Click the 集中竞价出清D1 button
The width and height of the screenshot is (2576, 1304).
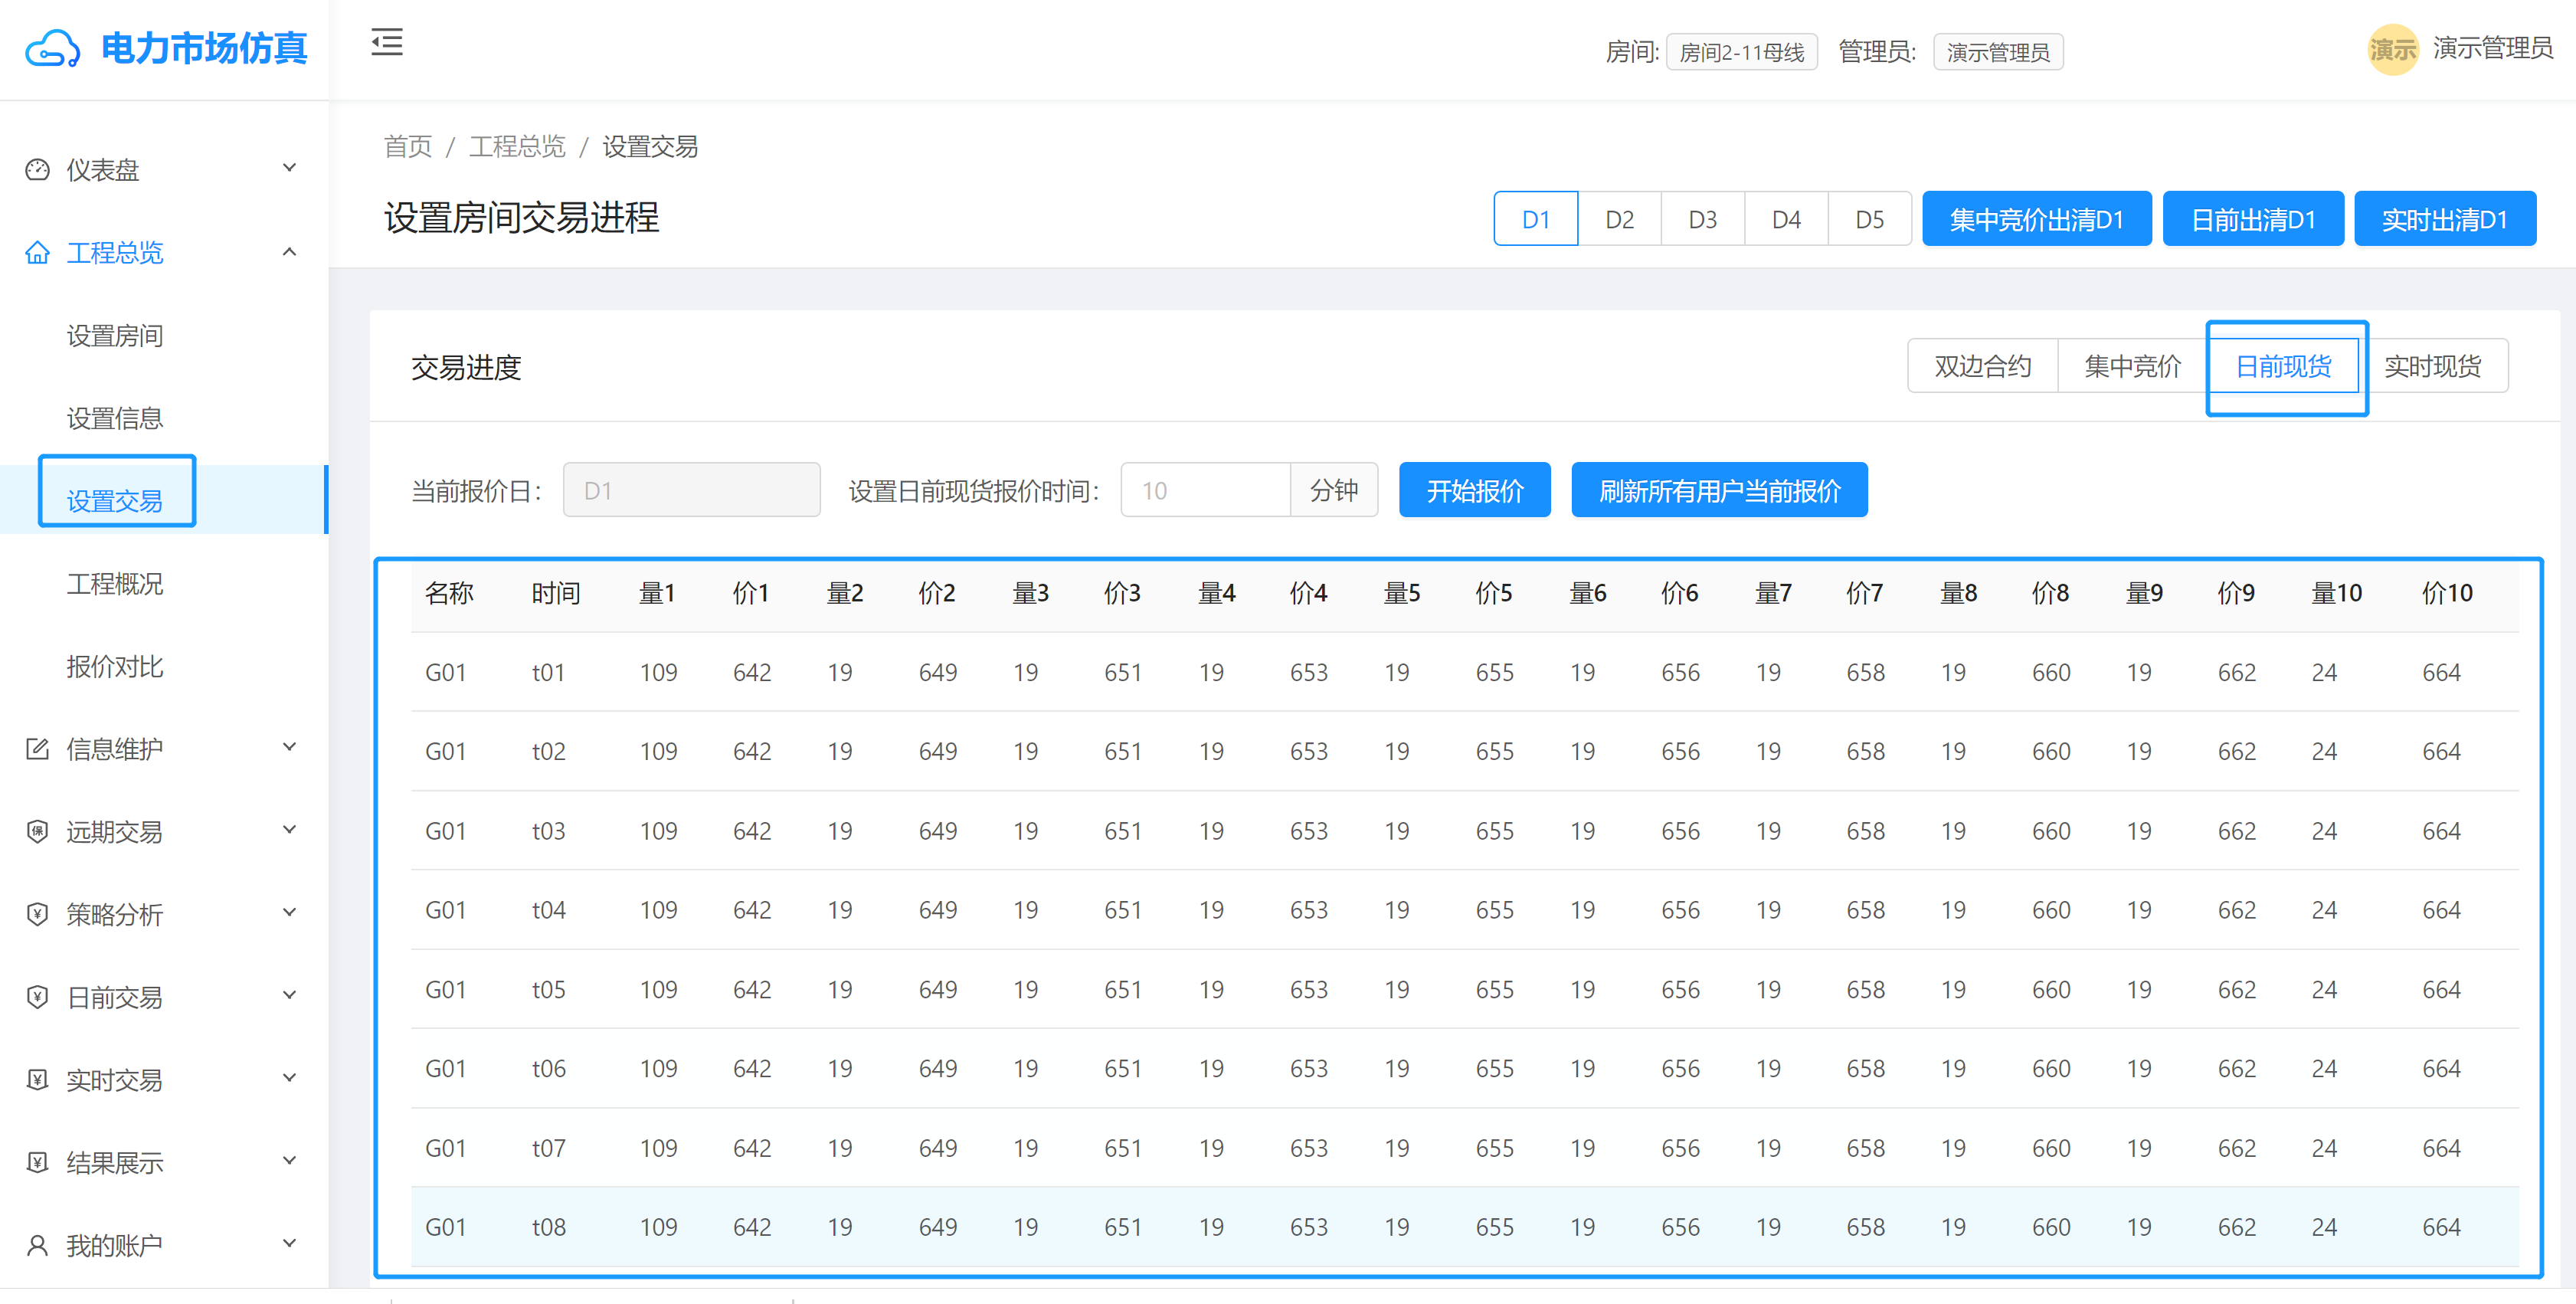click(2037, 219)
